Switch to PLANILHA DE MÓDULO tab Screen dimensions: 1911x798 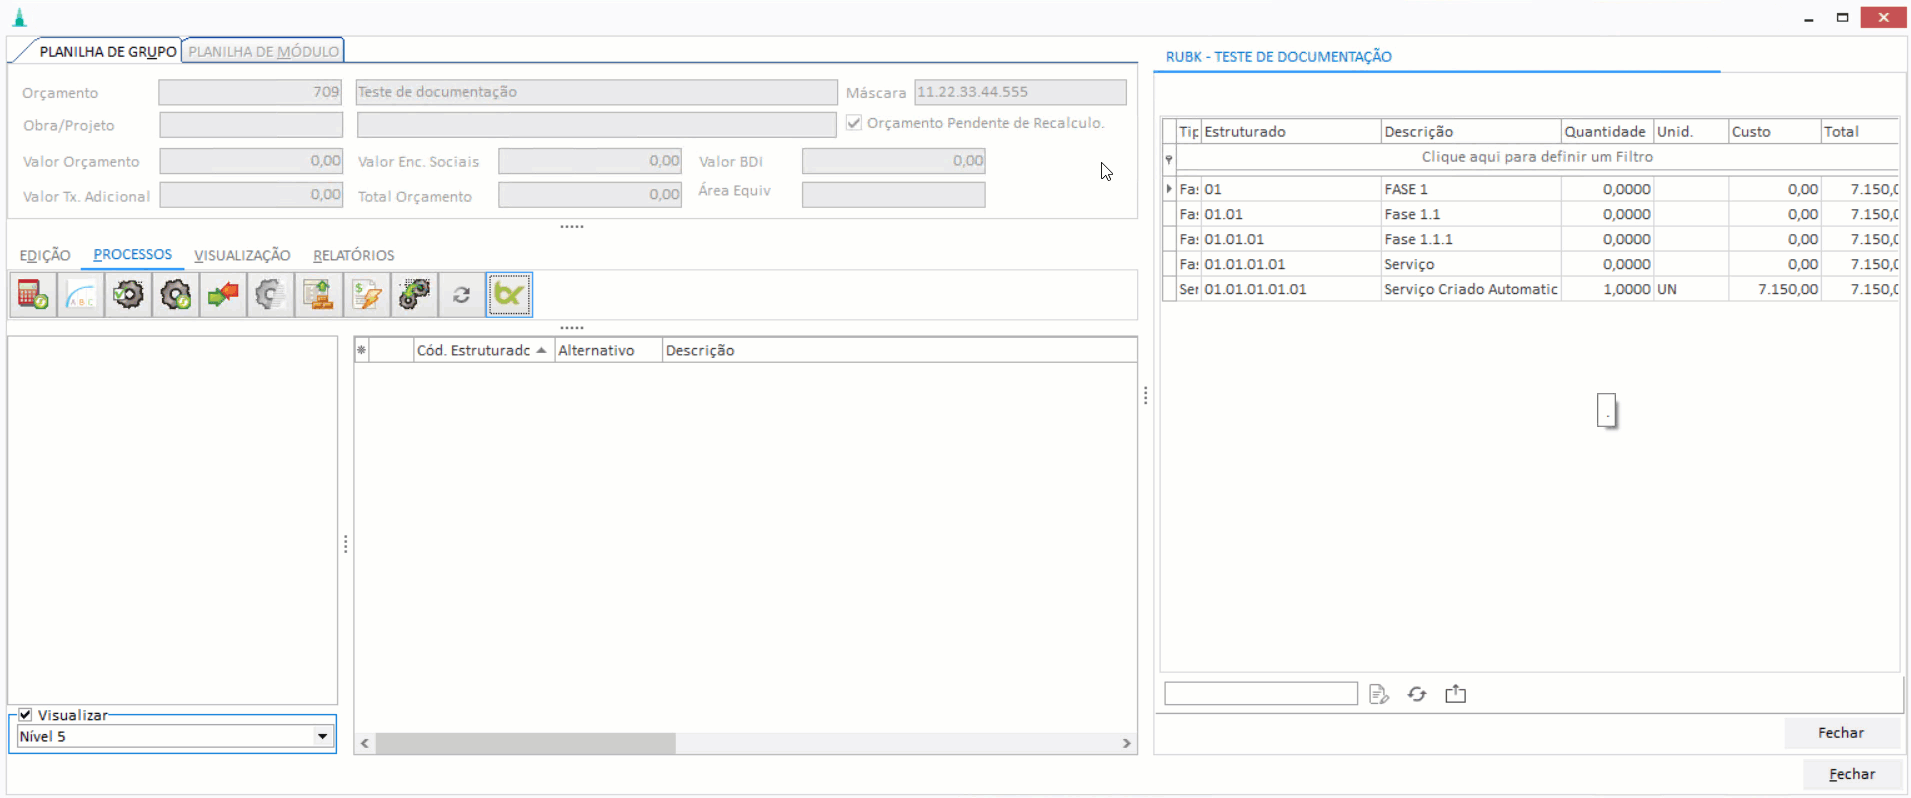coord(263,51)
